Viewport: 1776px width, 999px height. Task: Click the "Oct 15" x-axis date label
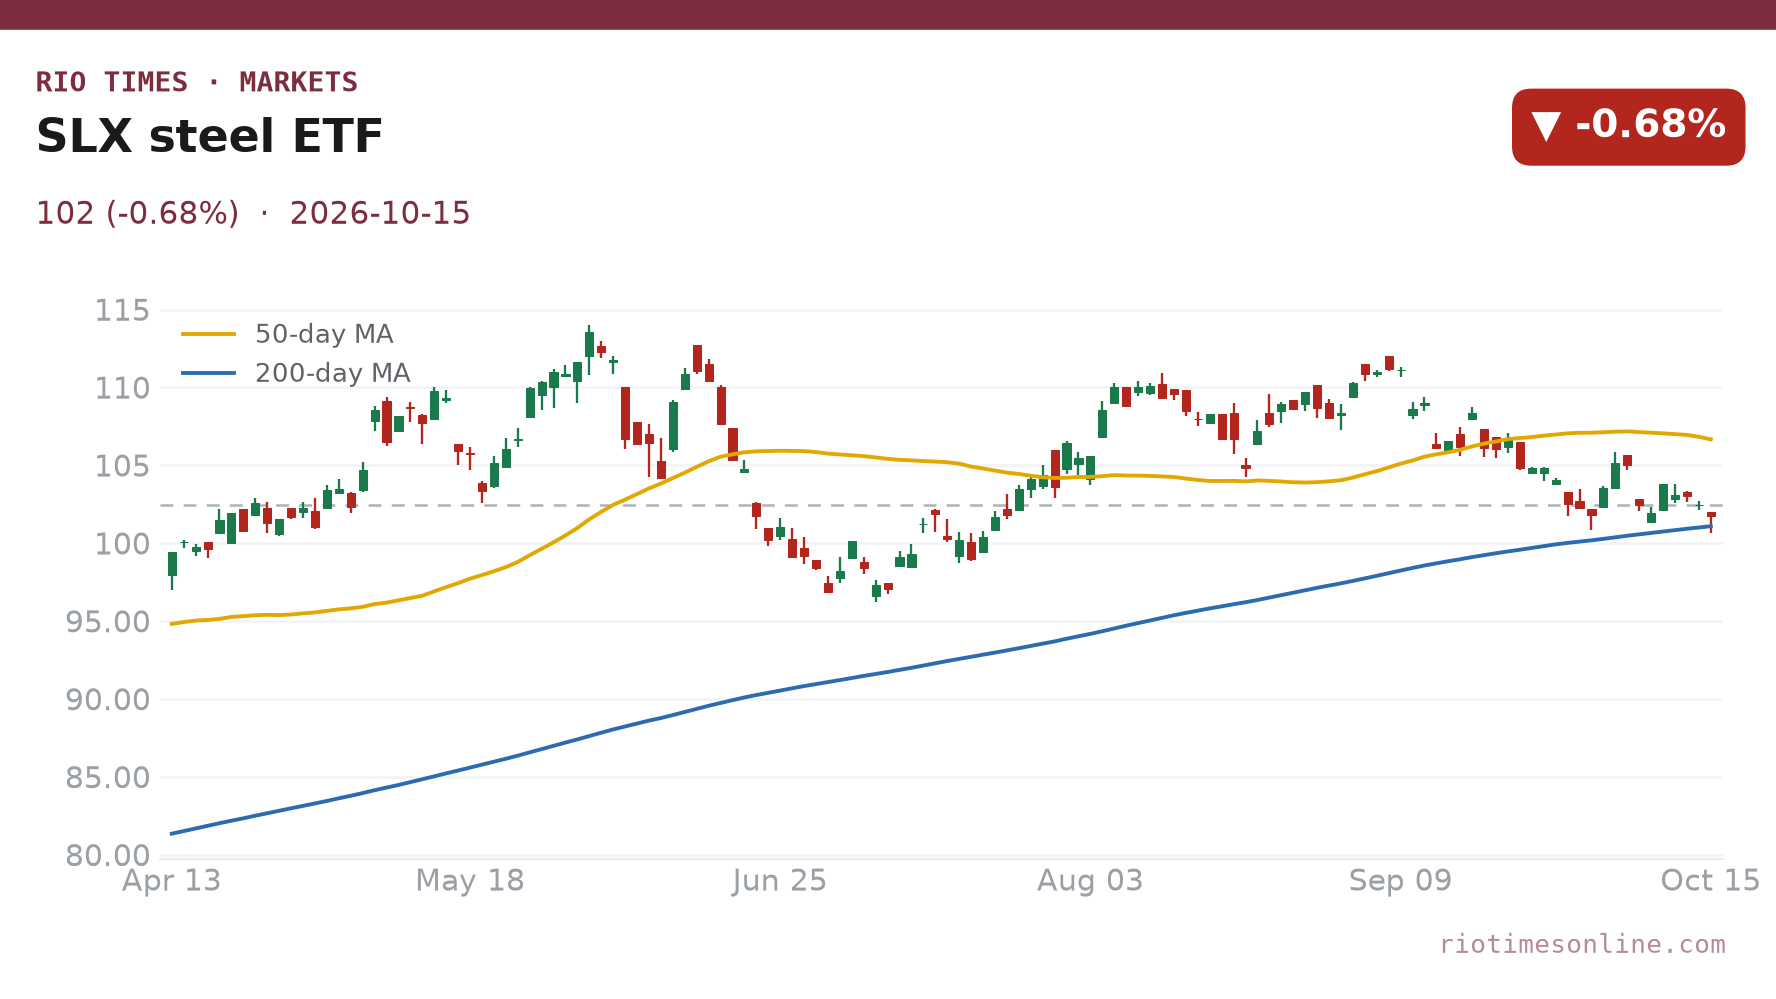click(1710, 881)
